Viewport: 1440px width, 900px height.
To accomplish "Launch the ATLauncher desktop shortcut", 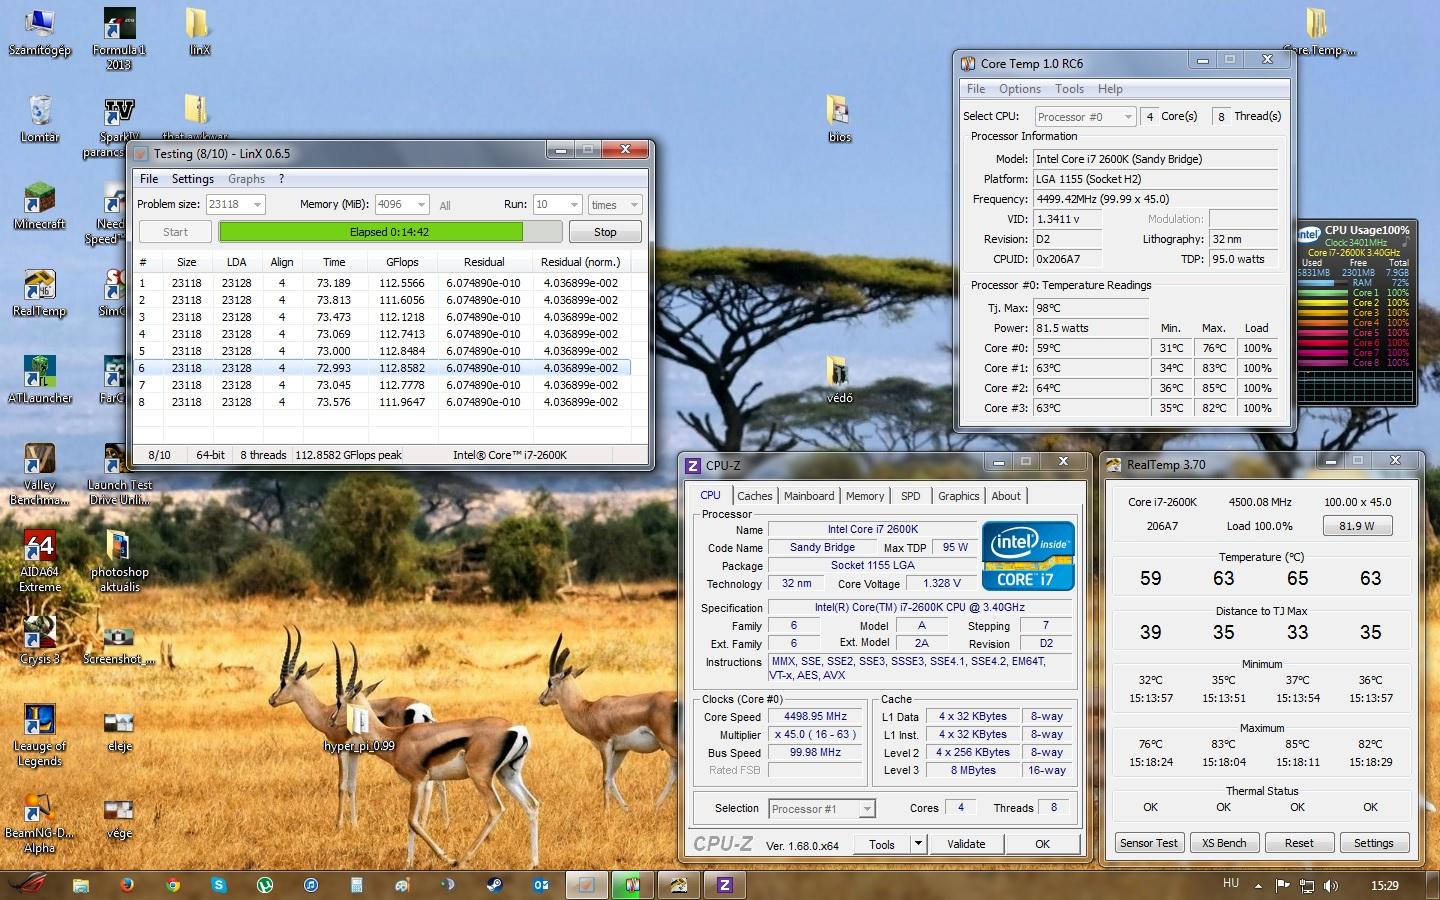I will 39,380.
